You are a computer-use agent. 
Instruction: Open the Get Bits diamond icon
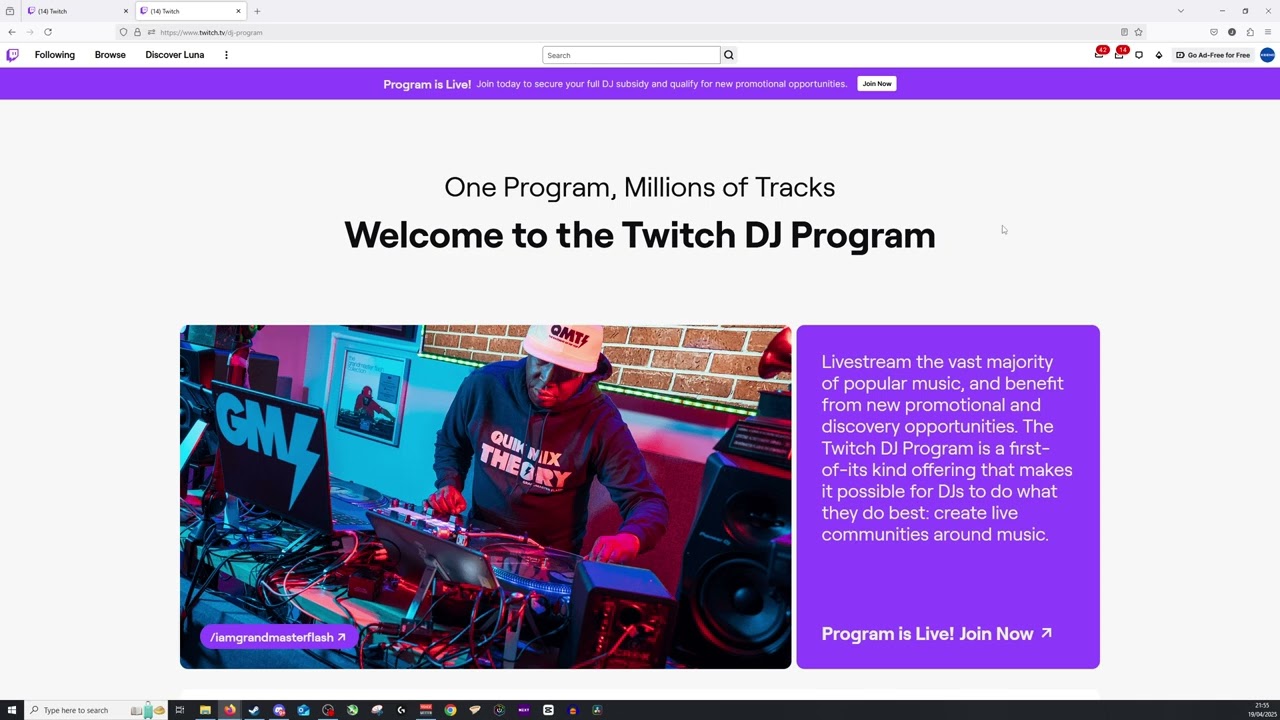click(1159, 55)
